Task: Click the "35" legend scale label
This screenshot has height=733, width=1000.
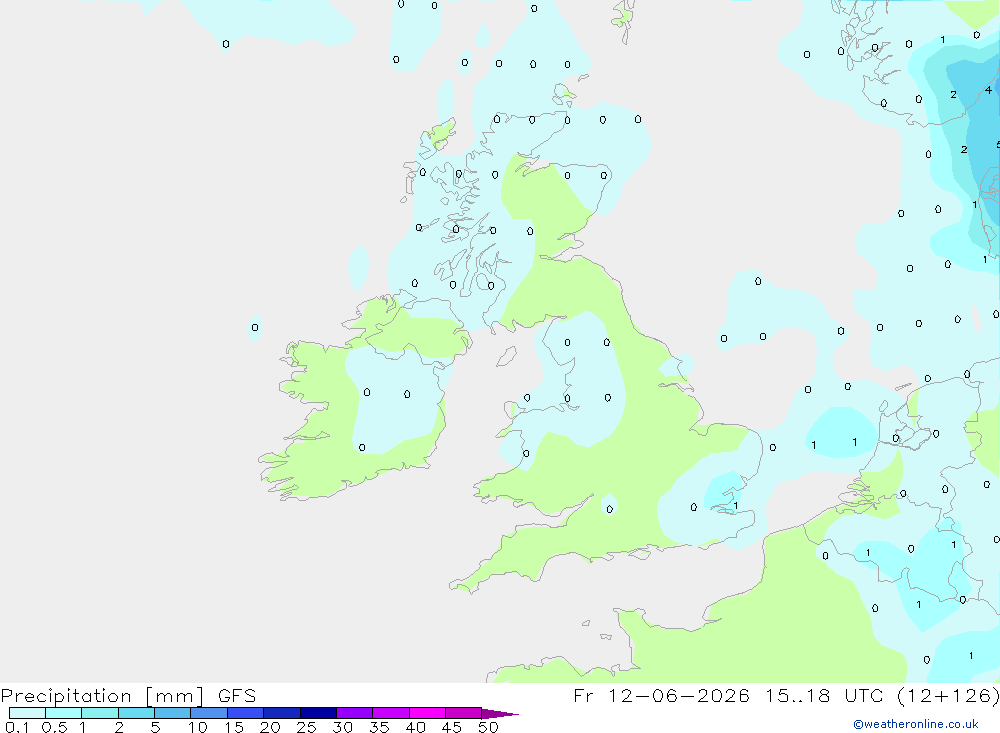Action: (379, 727)
